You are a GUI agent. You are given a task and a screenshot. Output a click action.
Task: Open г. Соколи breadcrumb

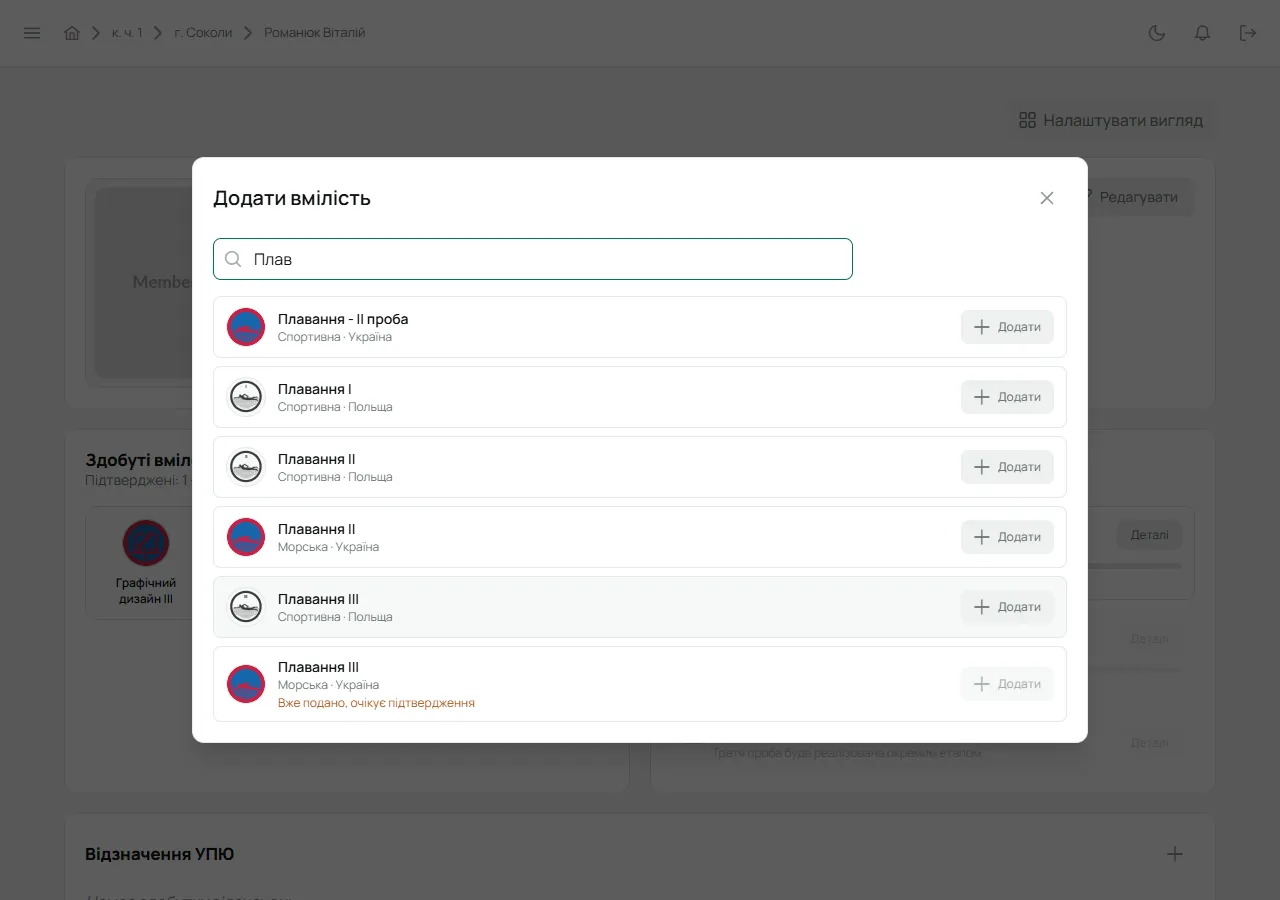click(203, 33)
